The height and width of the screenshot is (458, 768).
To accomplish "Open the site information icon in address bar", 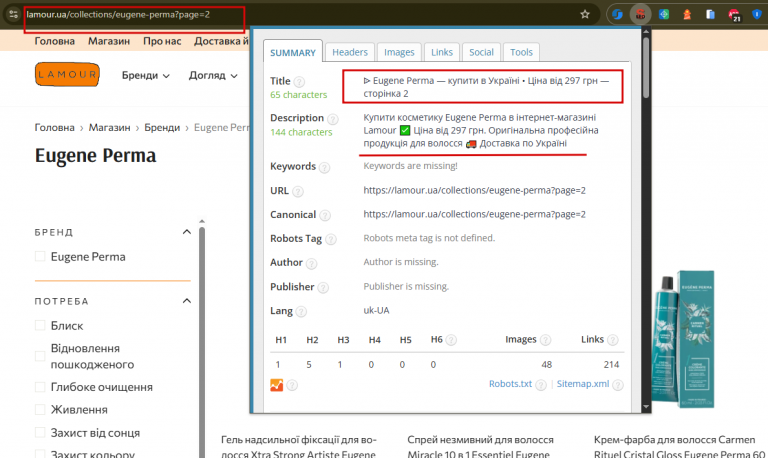I will 14,14.
